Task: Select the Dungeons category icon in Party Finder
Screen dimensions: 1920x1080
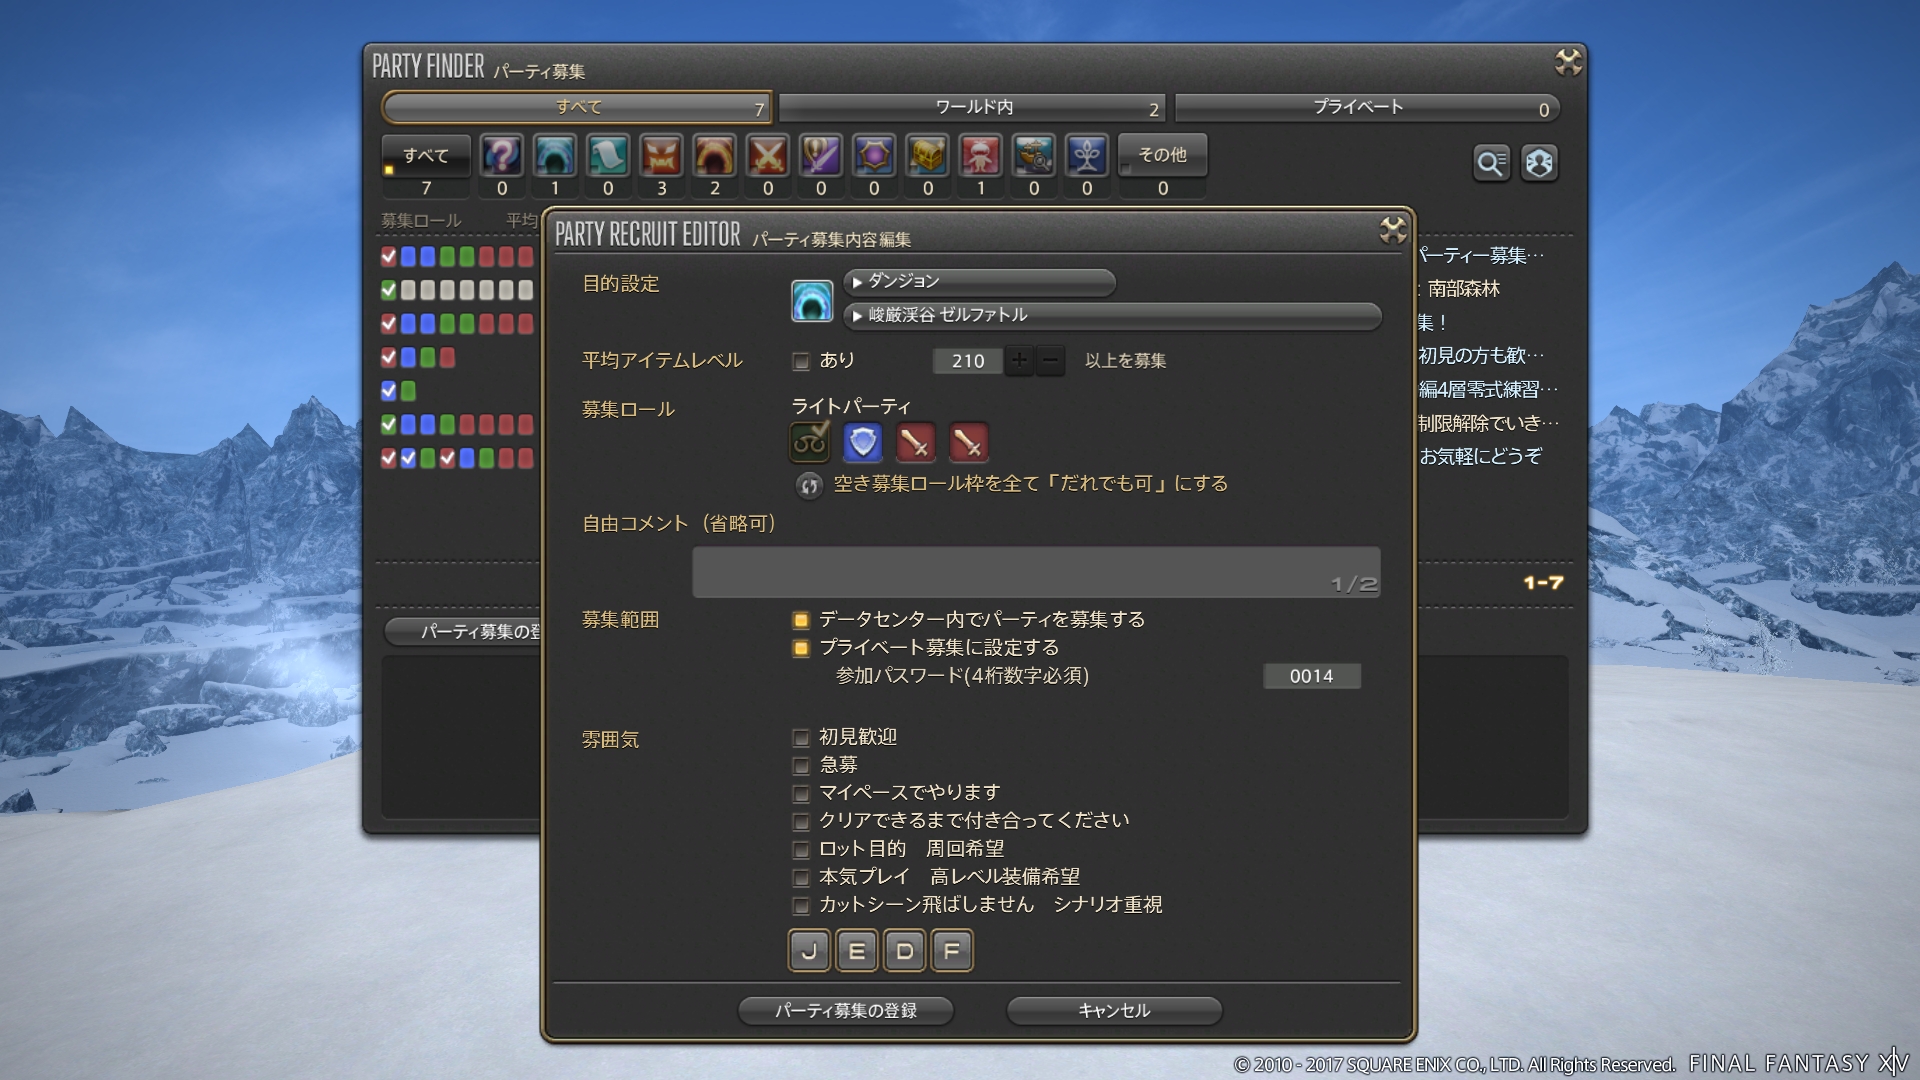Action: [x=554, y=156]
